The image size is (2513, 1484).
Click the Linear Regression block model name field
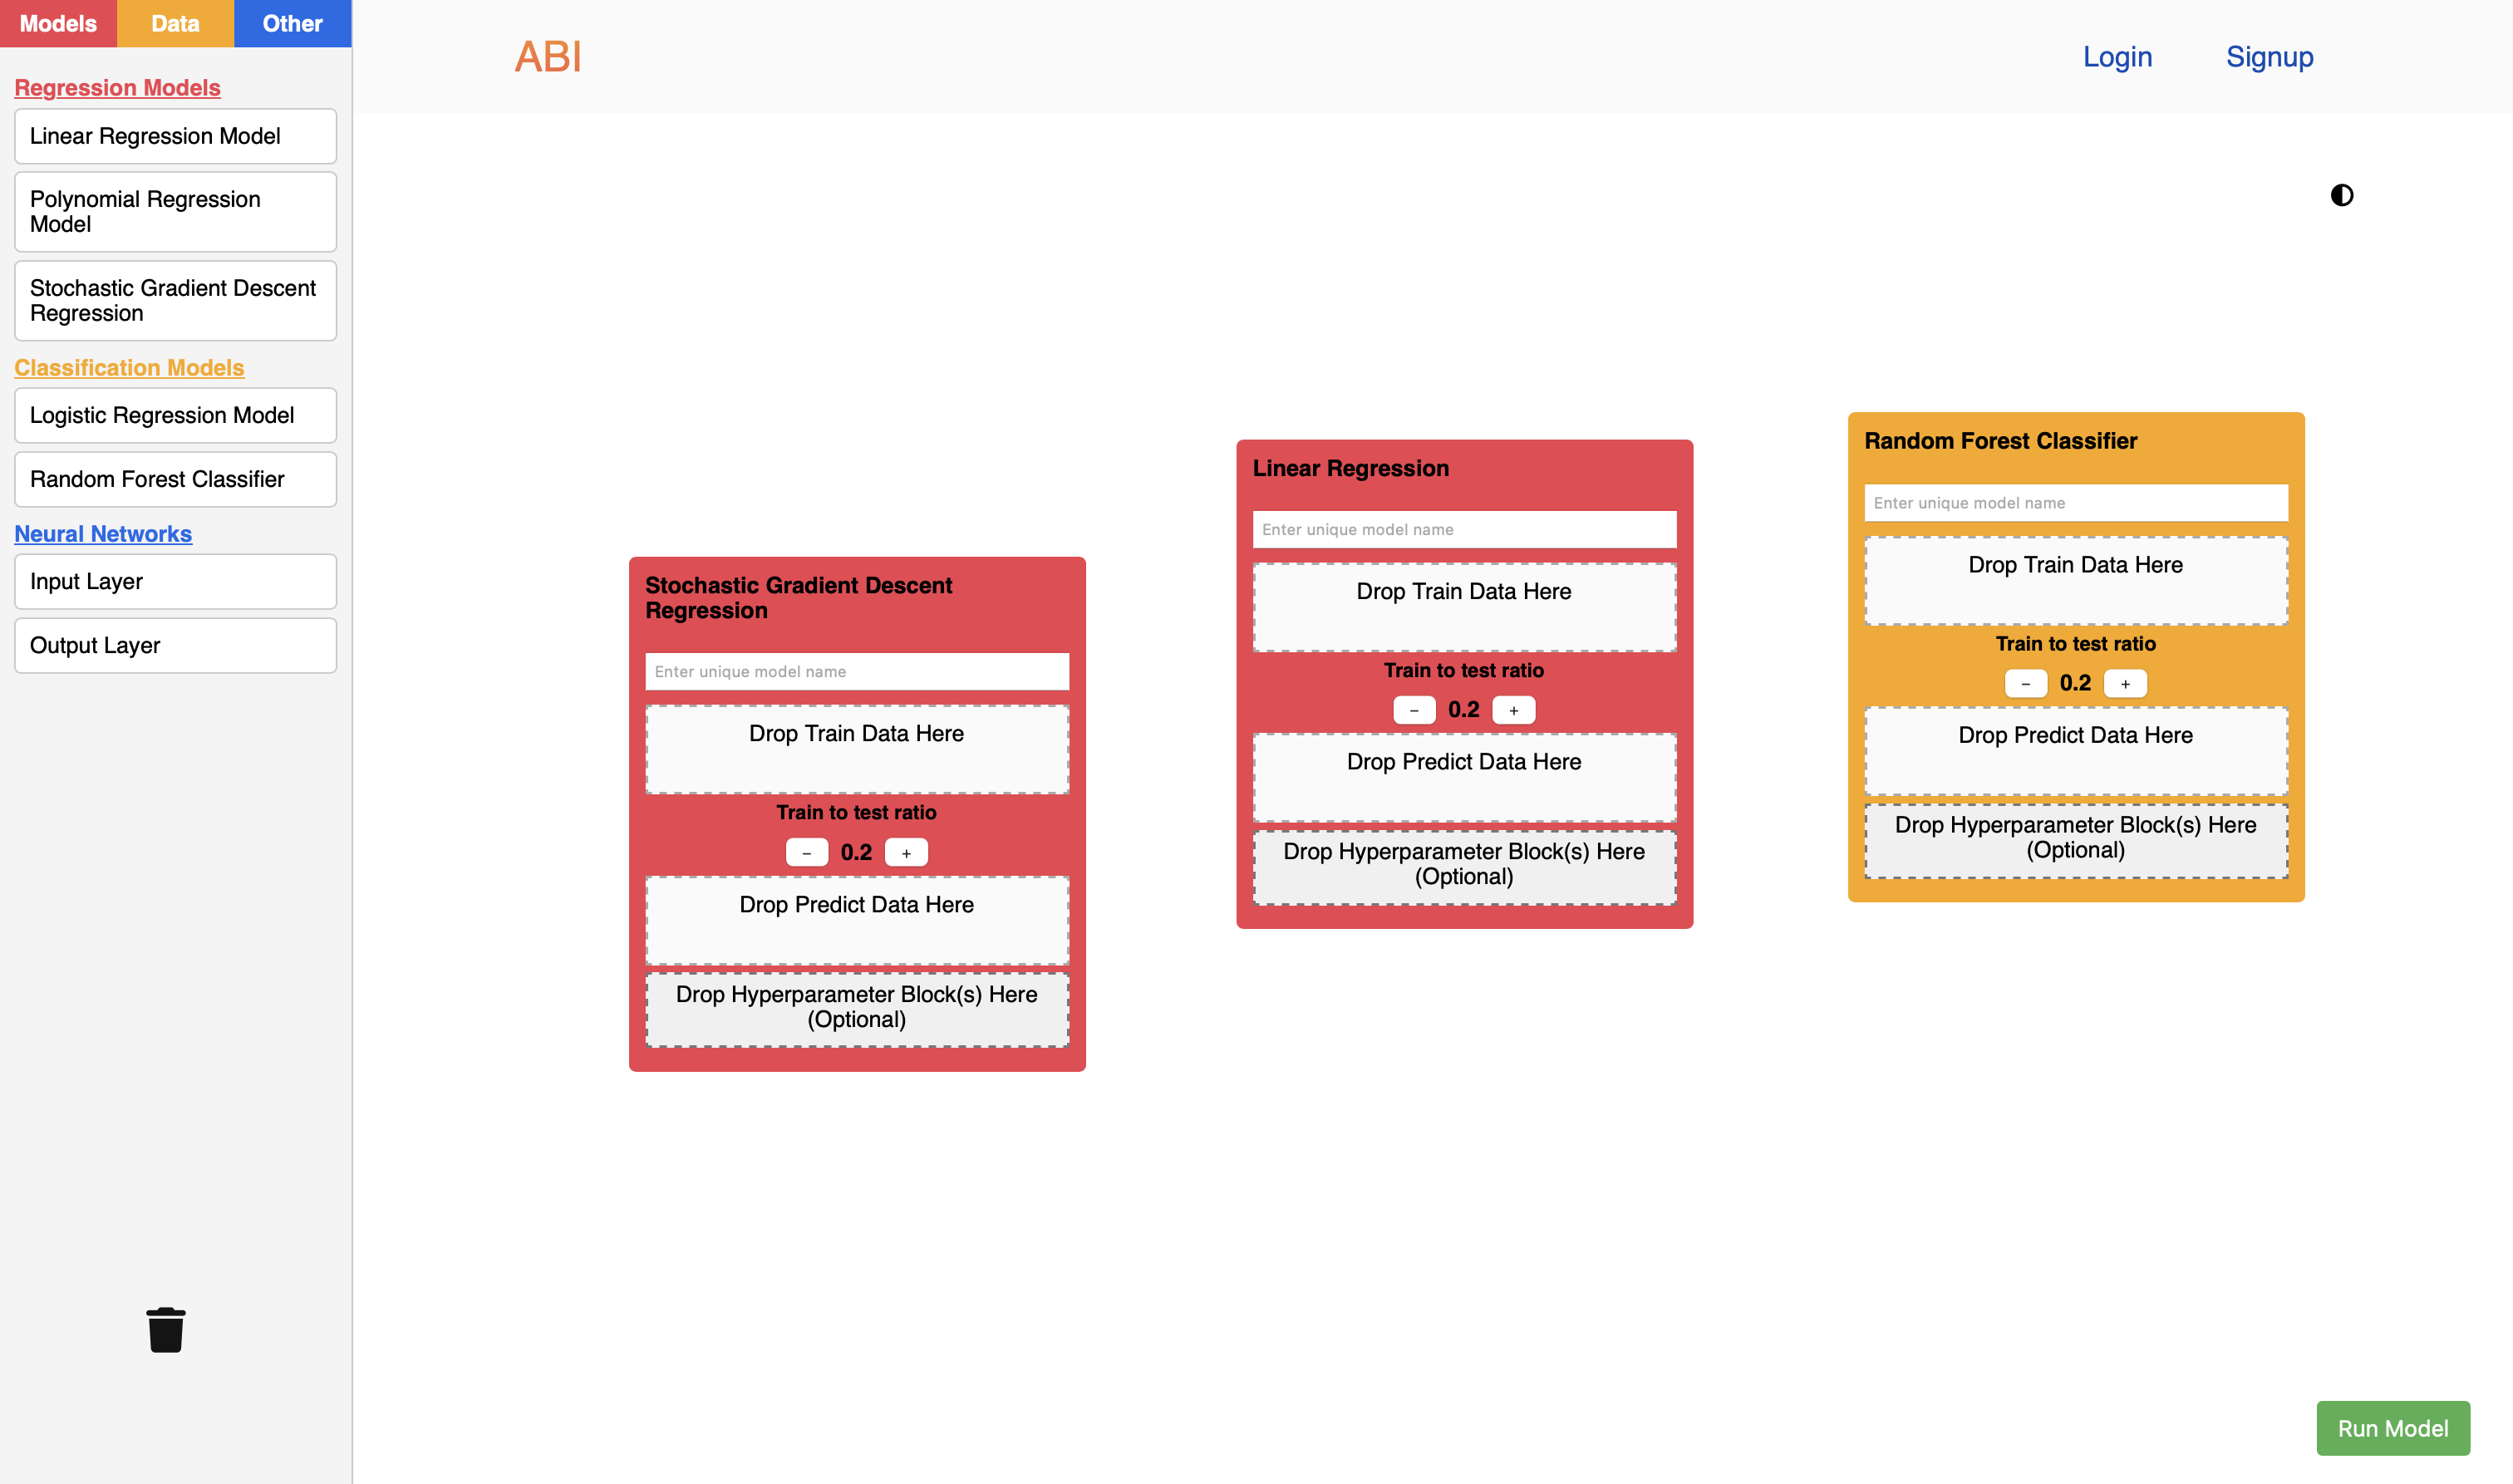coord(1464,529)
